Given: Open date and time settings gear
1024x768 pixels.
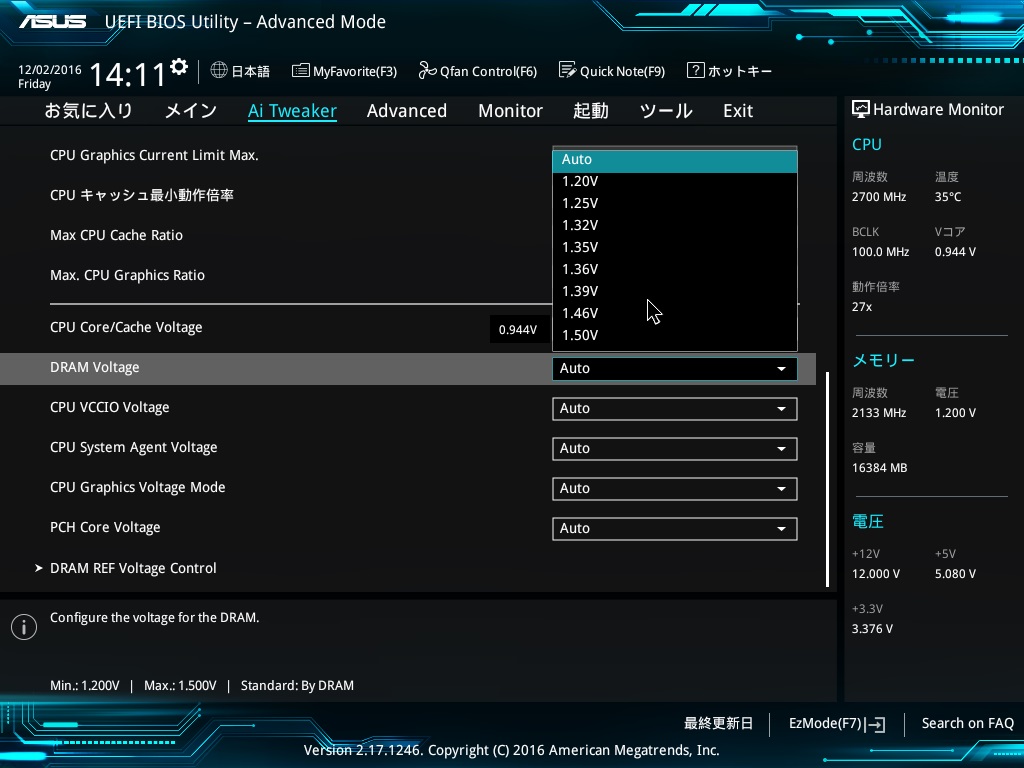Looking at the screenshot, I should pyautogui.click(x=179, y=67).
